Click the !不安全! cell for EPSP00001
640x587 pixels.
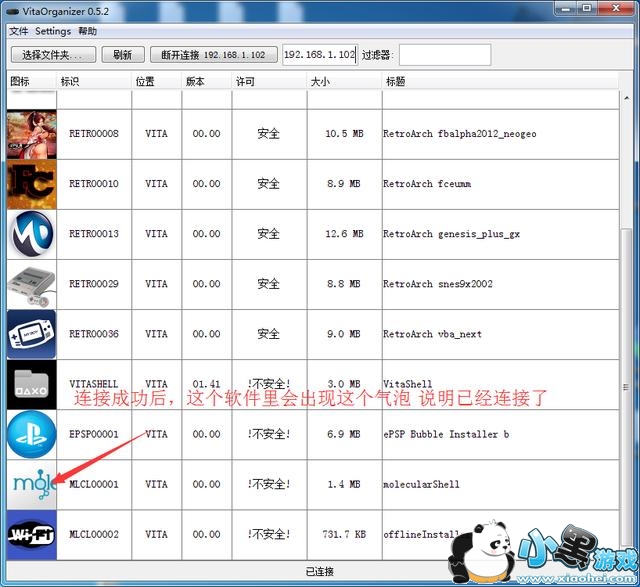(269, 434)
